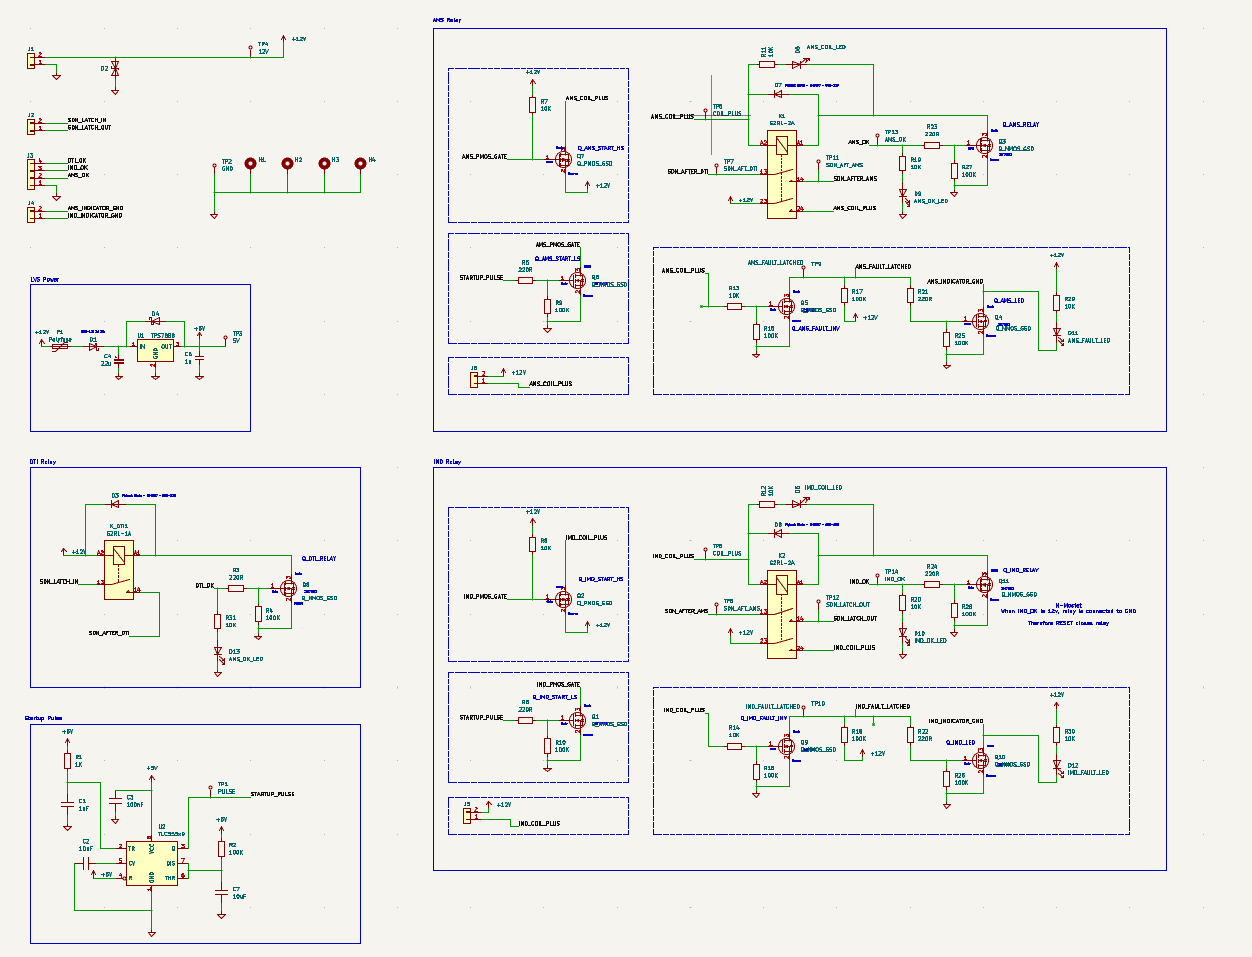1252x957 pixels.
Task: Select the F1 Polyfuse symbol
Action: [x=60, y=347]
